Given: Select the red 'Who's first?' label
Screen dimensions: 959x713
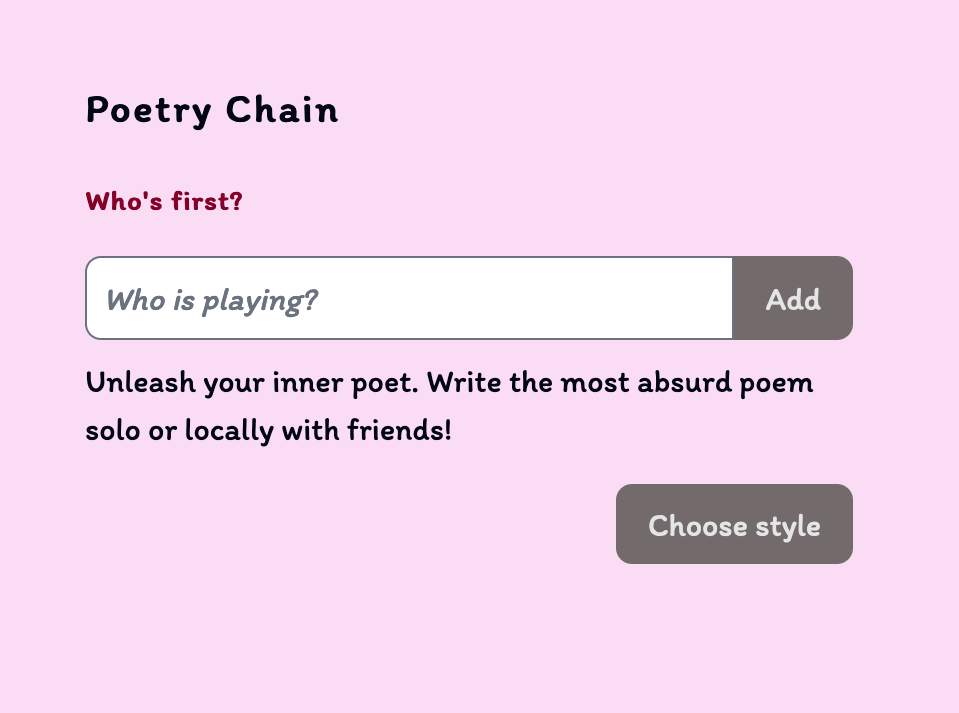Looking at the screenshot, I should coord(163,201).
